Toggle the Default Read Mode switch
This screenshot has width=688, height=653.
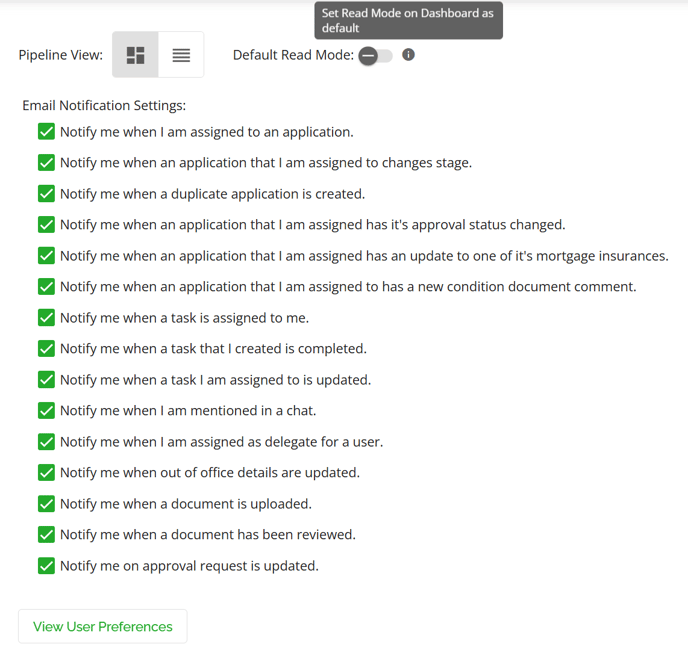click(375, 56)
